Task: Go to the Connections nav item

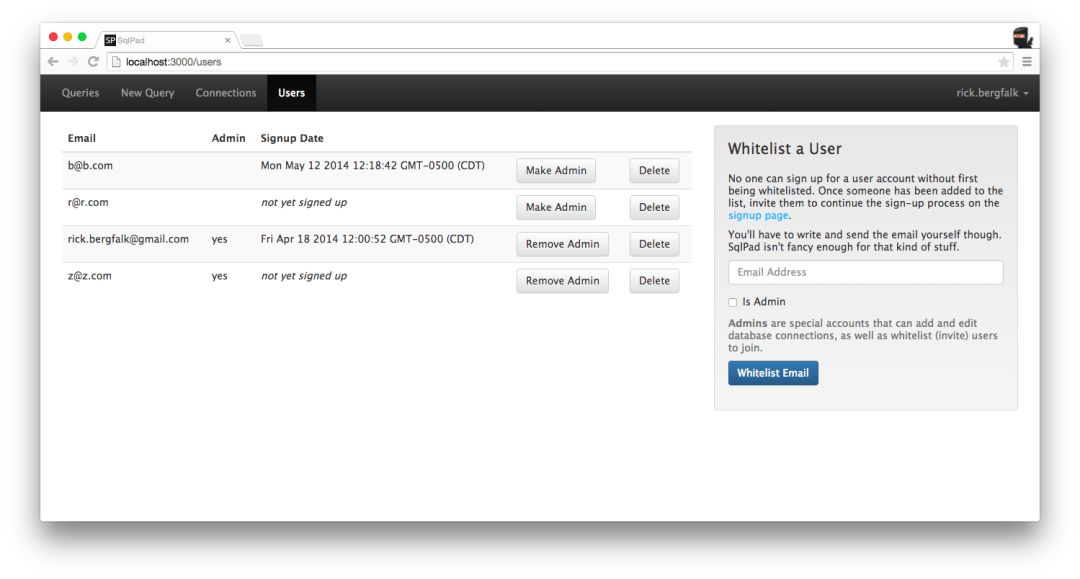Action: click(226, 93)
